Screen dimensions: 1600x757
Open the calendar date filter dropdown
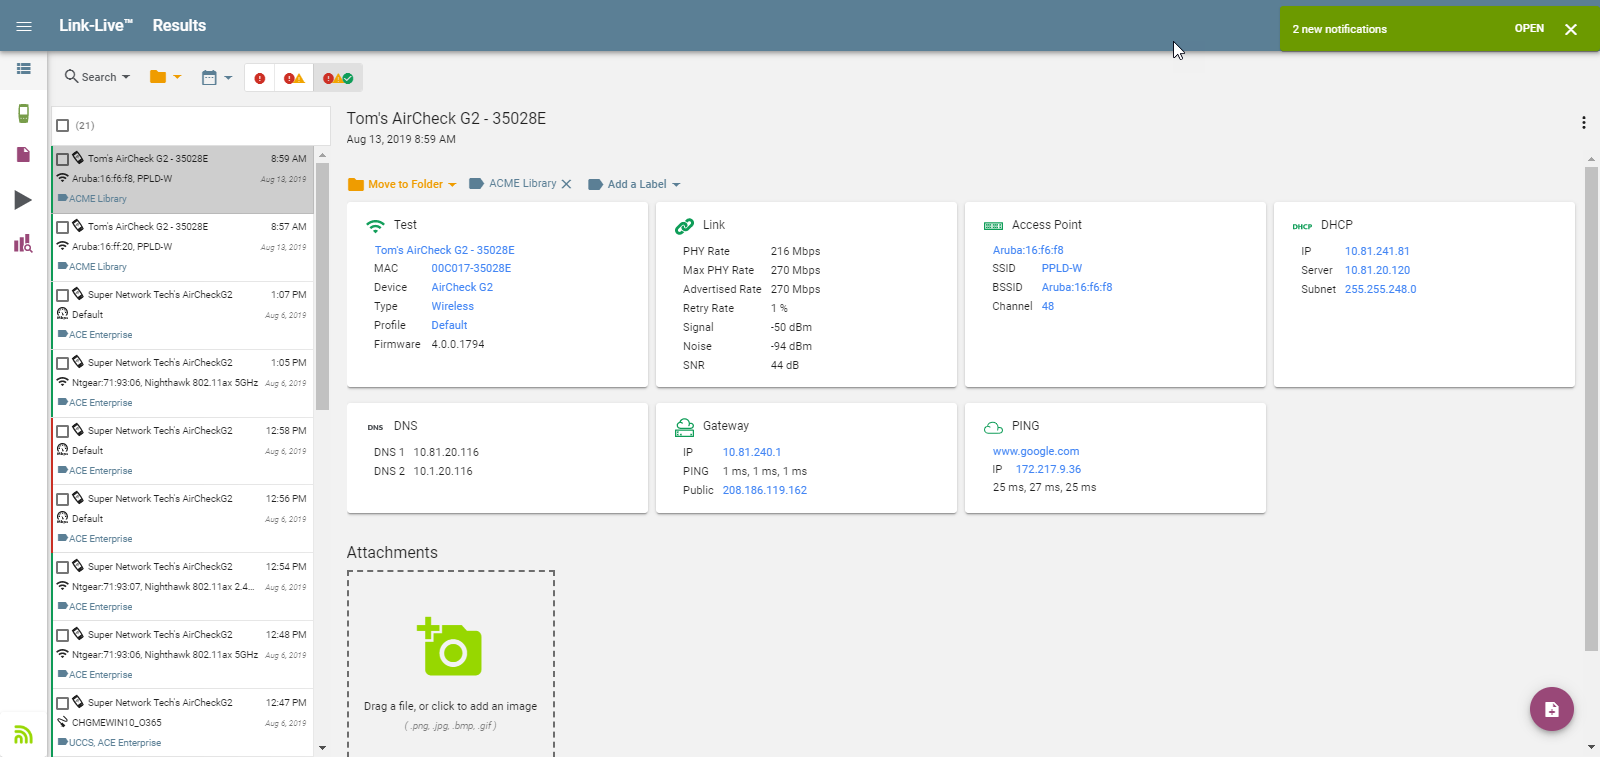point(216,77)
